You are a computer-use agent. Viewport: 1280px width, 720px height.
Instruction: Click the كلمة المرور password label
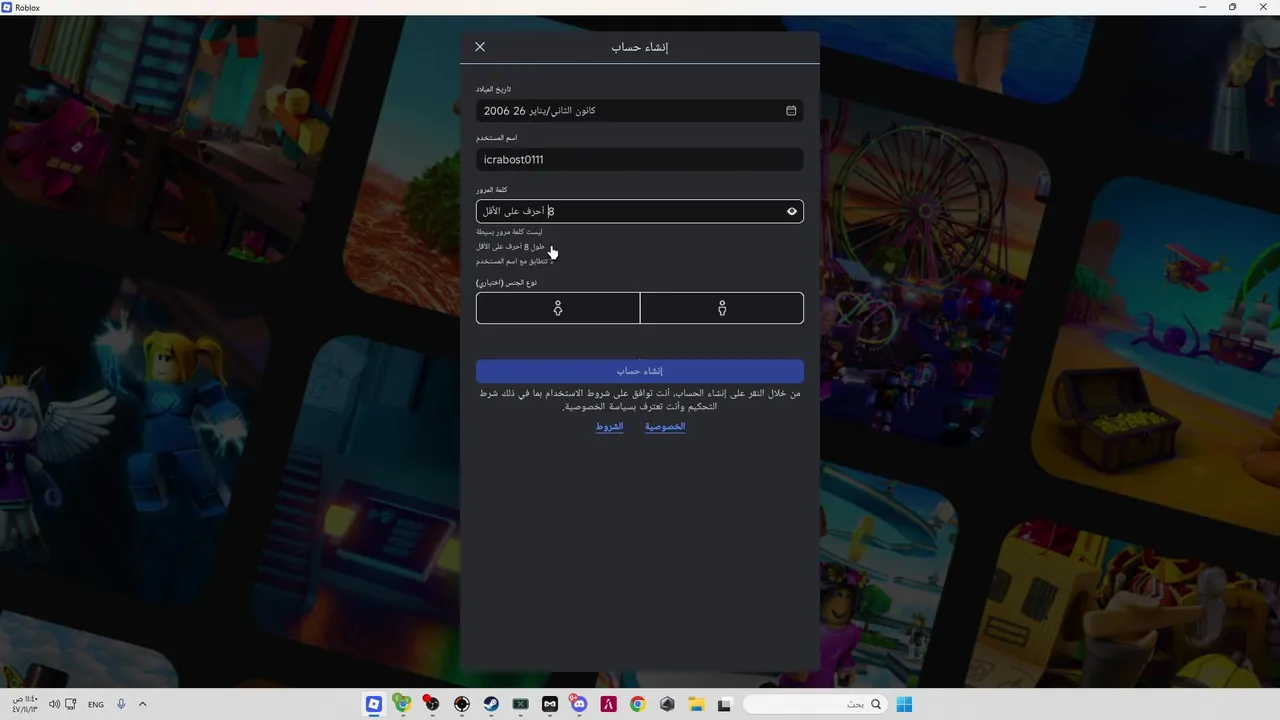coord(492,190)
